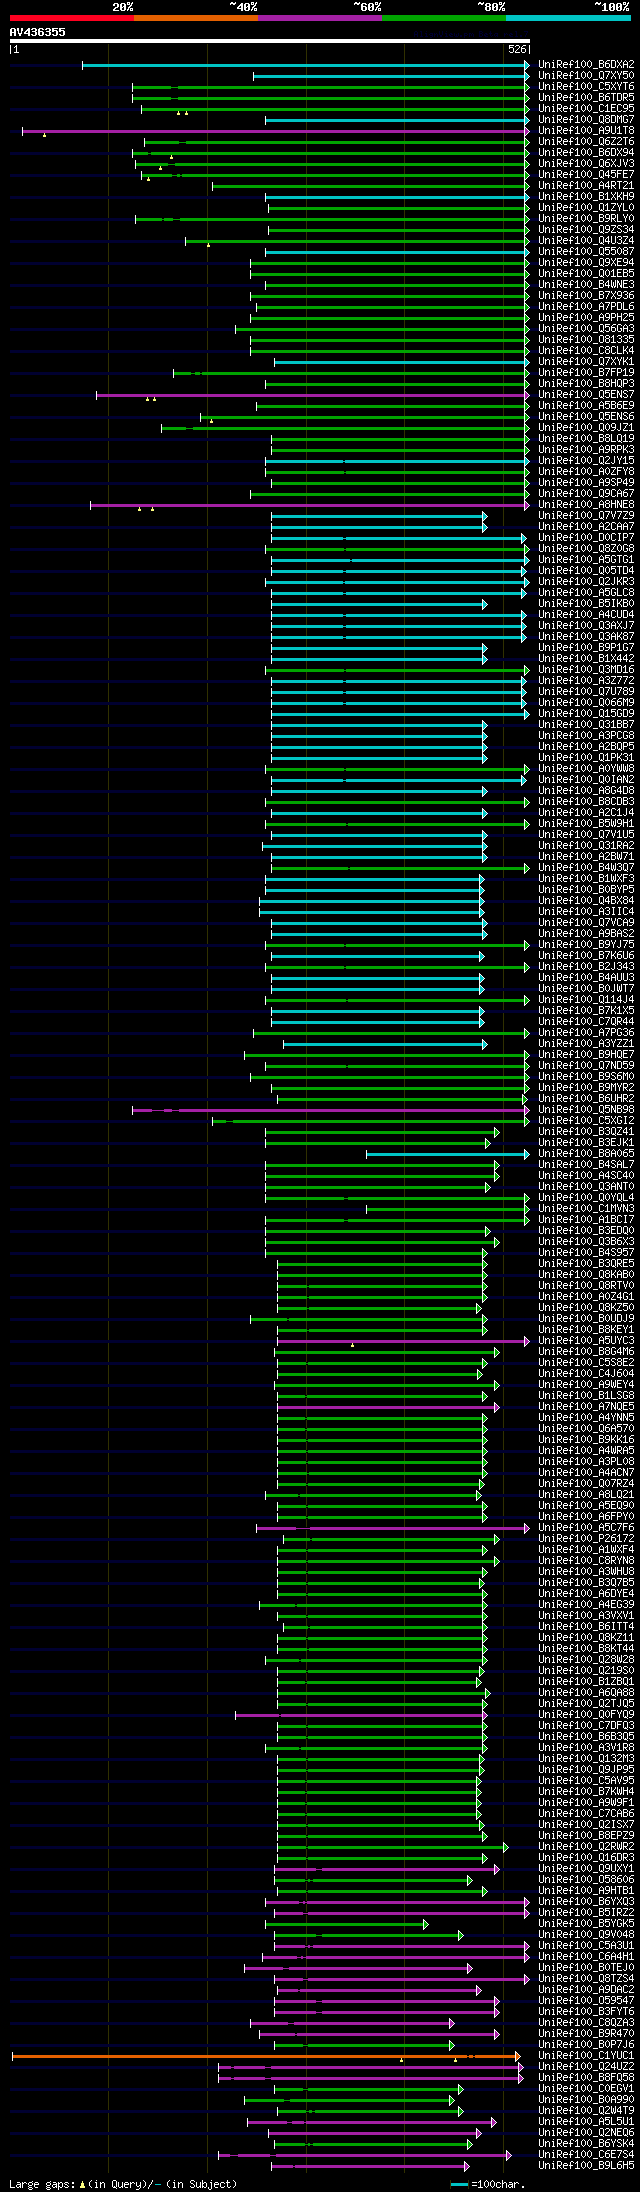Select the UniRef100_Q1PK31 label
Image resolution: width=640 pixels, height=2192 pixels.
586,758
